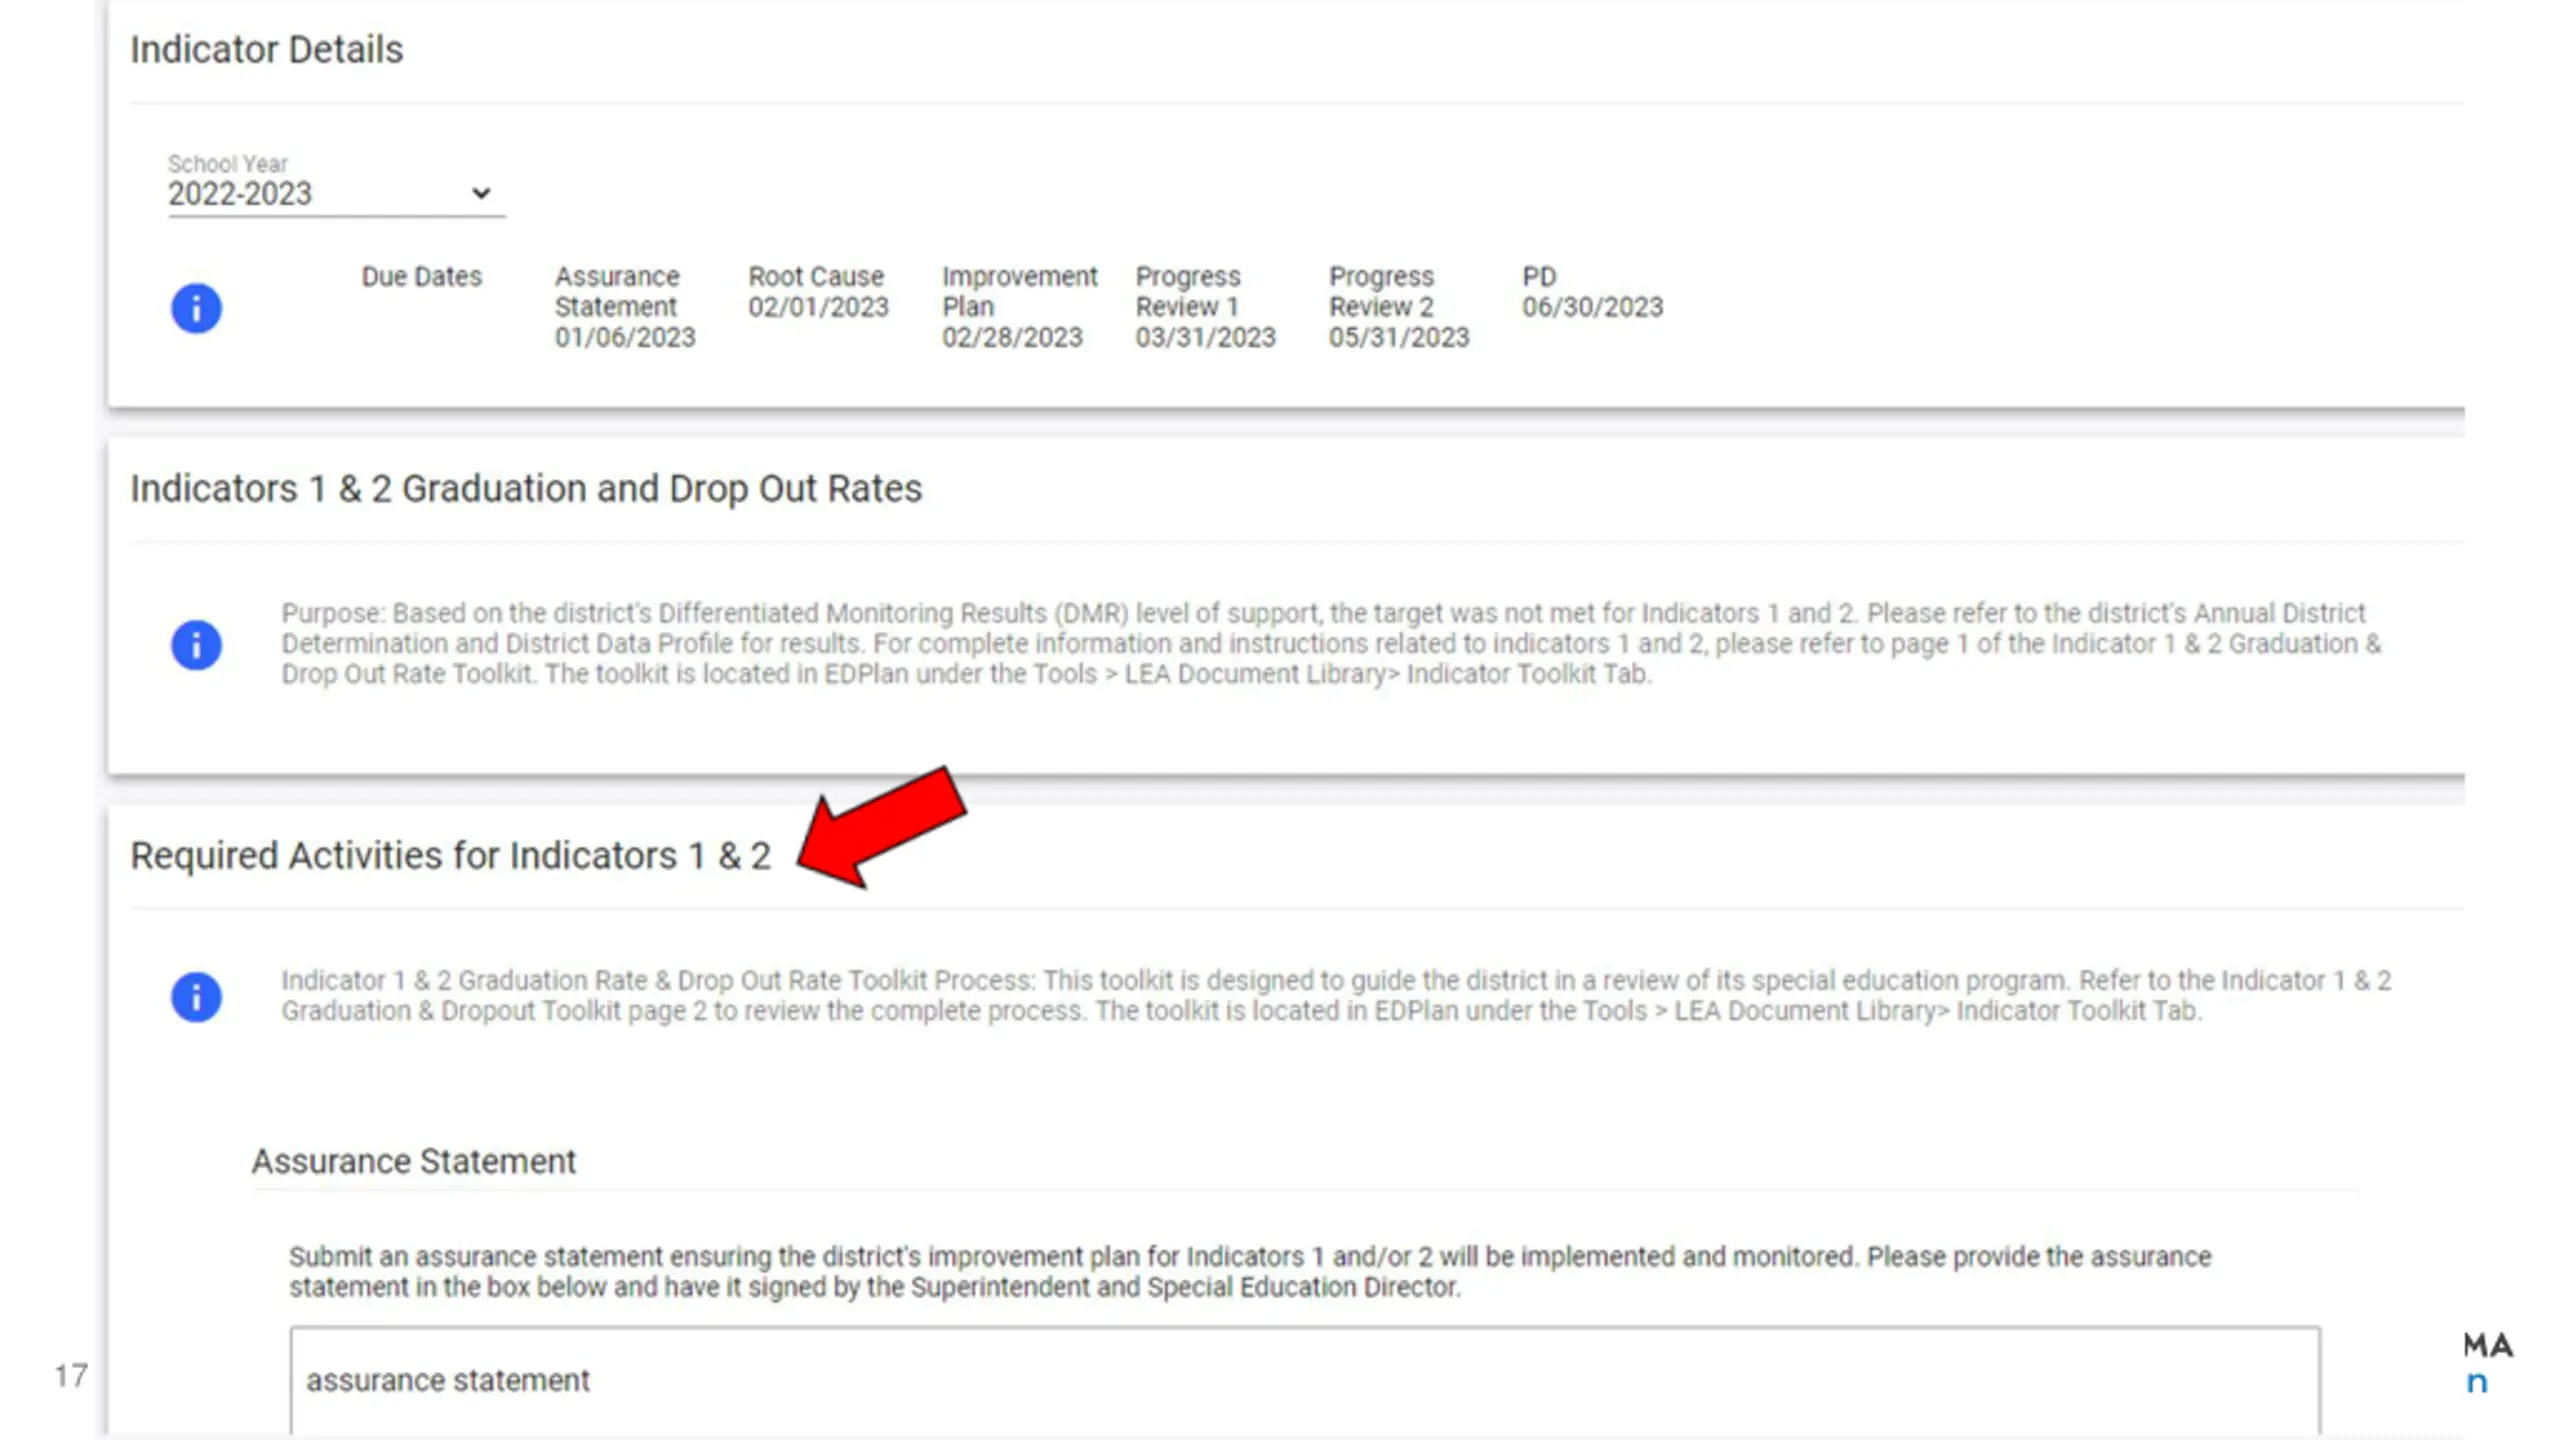Click the Assurance Statement section heading
Screen dimensions: 2560x1440
click(414, 1161)
